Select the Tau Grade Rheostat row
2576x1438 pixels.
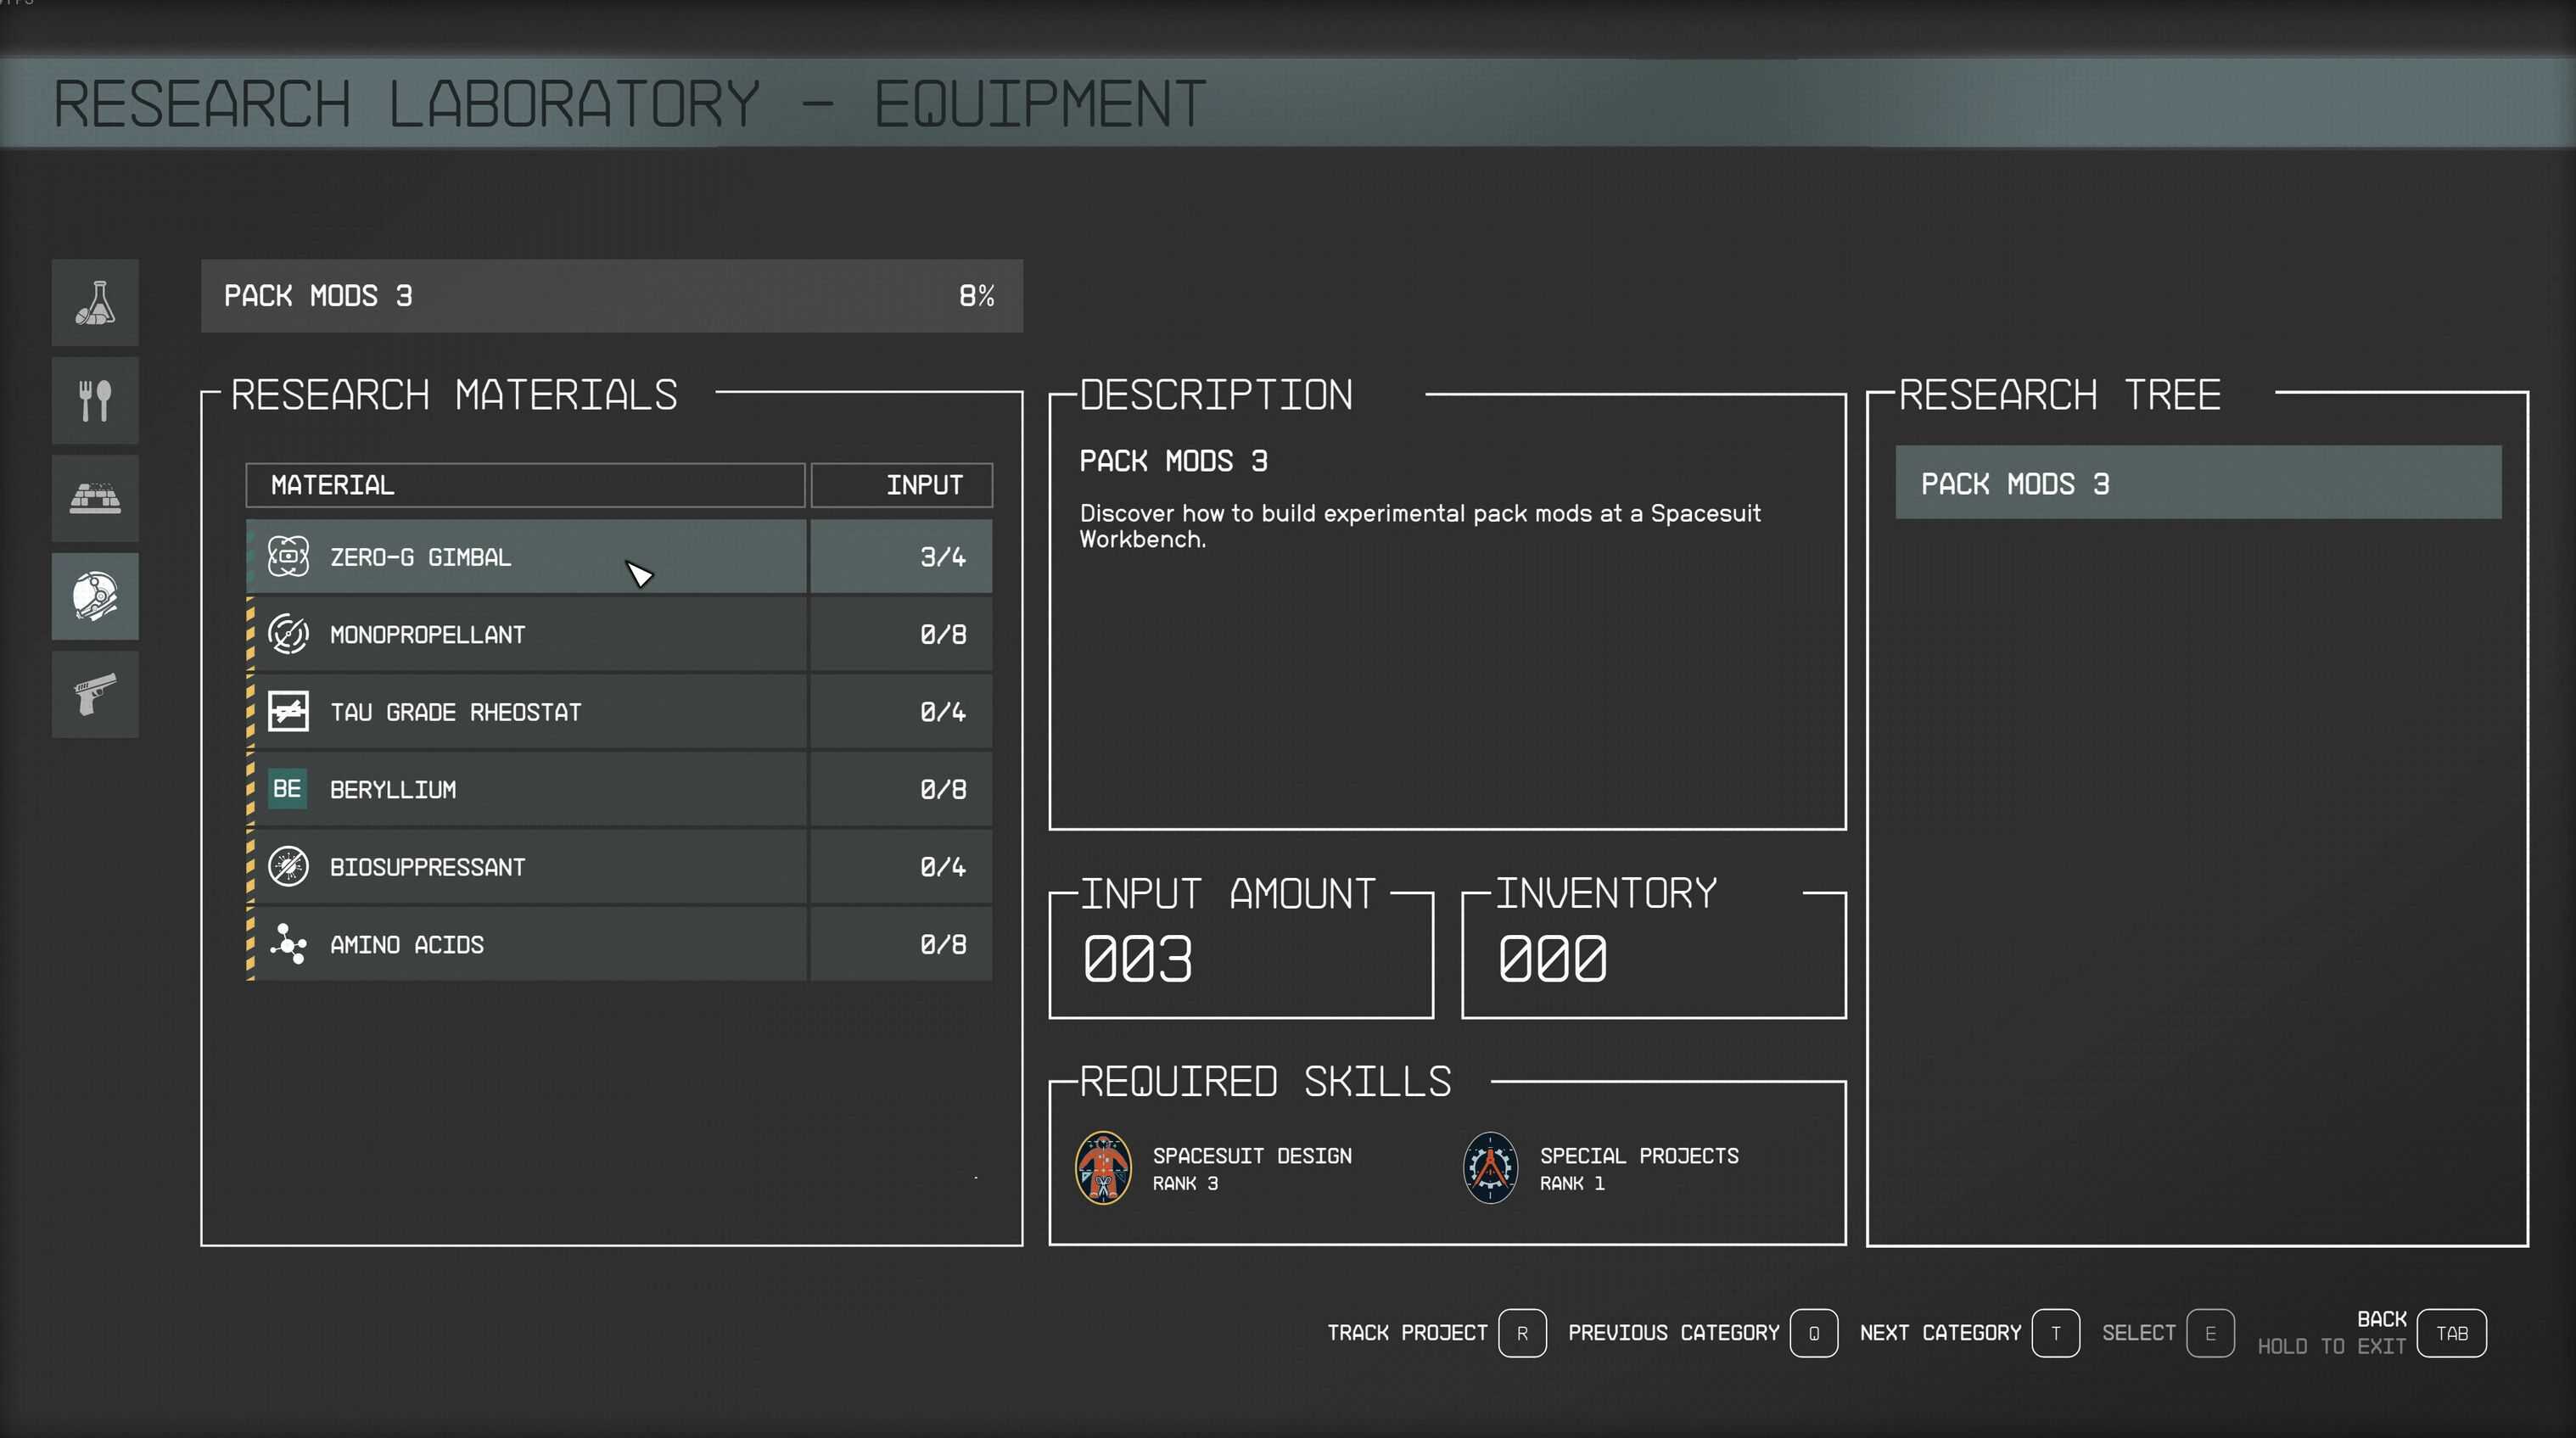click(x=525, y=712)
